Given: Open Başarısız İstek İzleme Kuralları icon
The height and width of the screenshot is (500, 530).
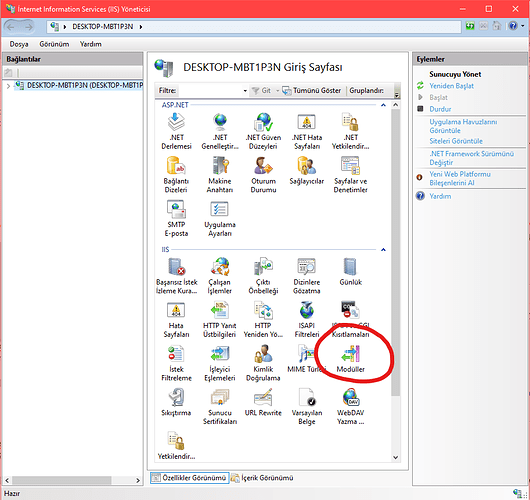Looking at the screenshot, I should [x=176, y=276].
